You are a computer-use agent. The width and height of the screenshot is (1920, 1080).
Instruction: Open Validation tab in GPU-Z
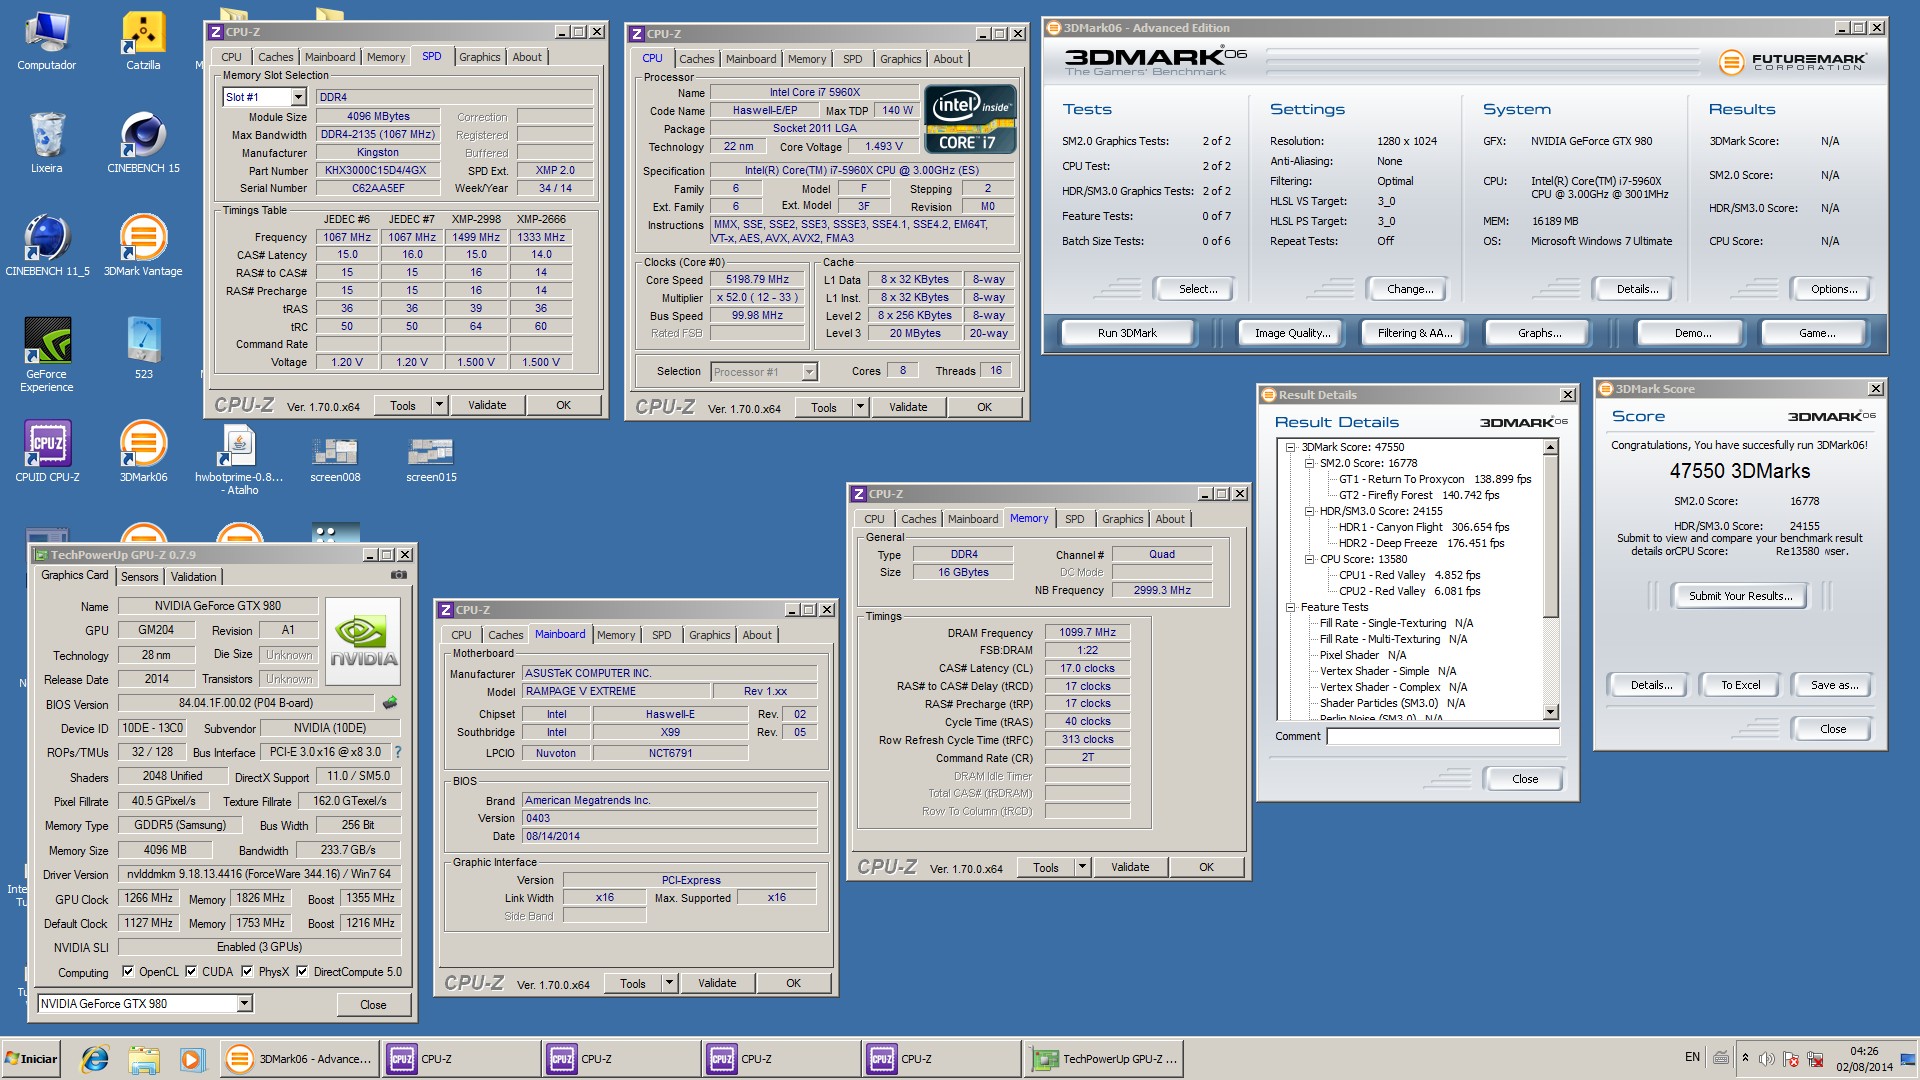193,576
